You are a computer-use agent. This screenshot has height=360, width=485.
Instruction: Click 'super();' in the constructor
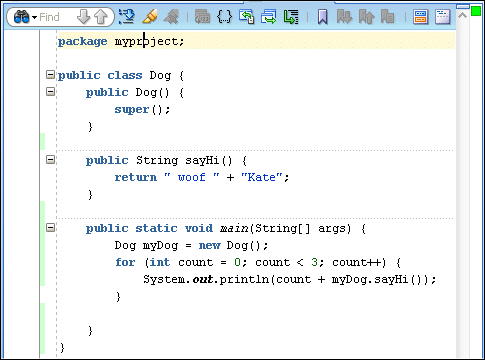pos(142,109)
